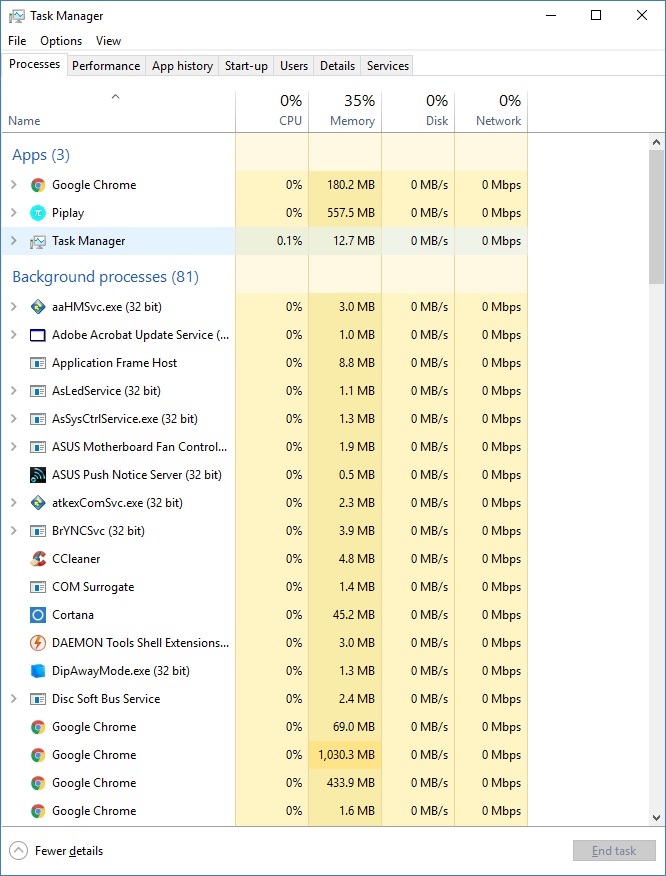Switch to the Start-up tab
Screen dimensions: 666x876
click(246, 66)
